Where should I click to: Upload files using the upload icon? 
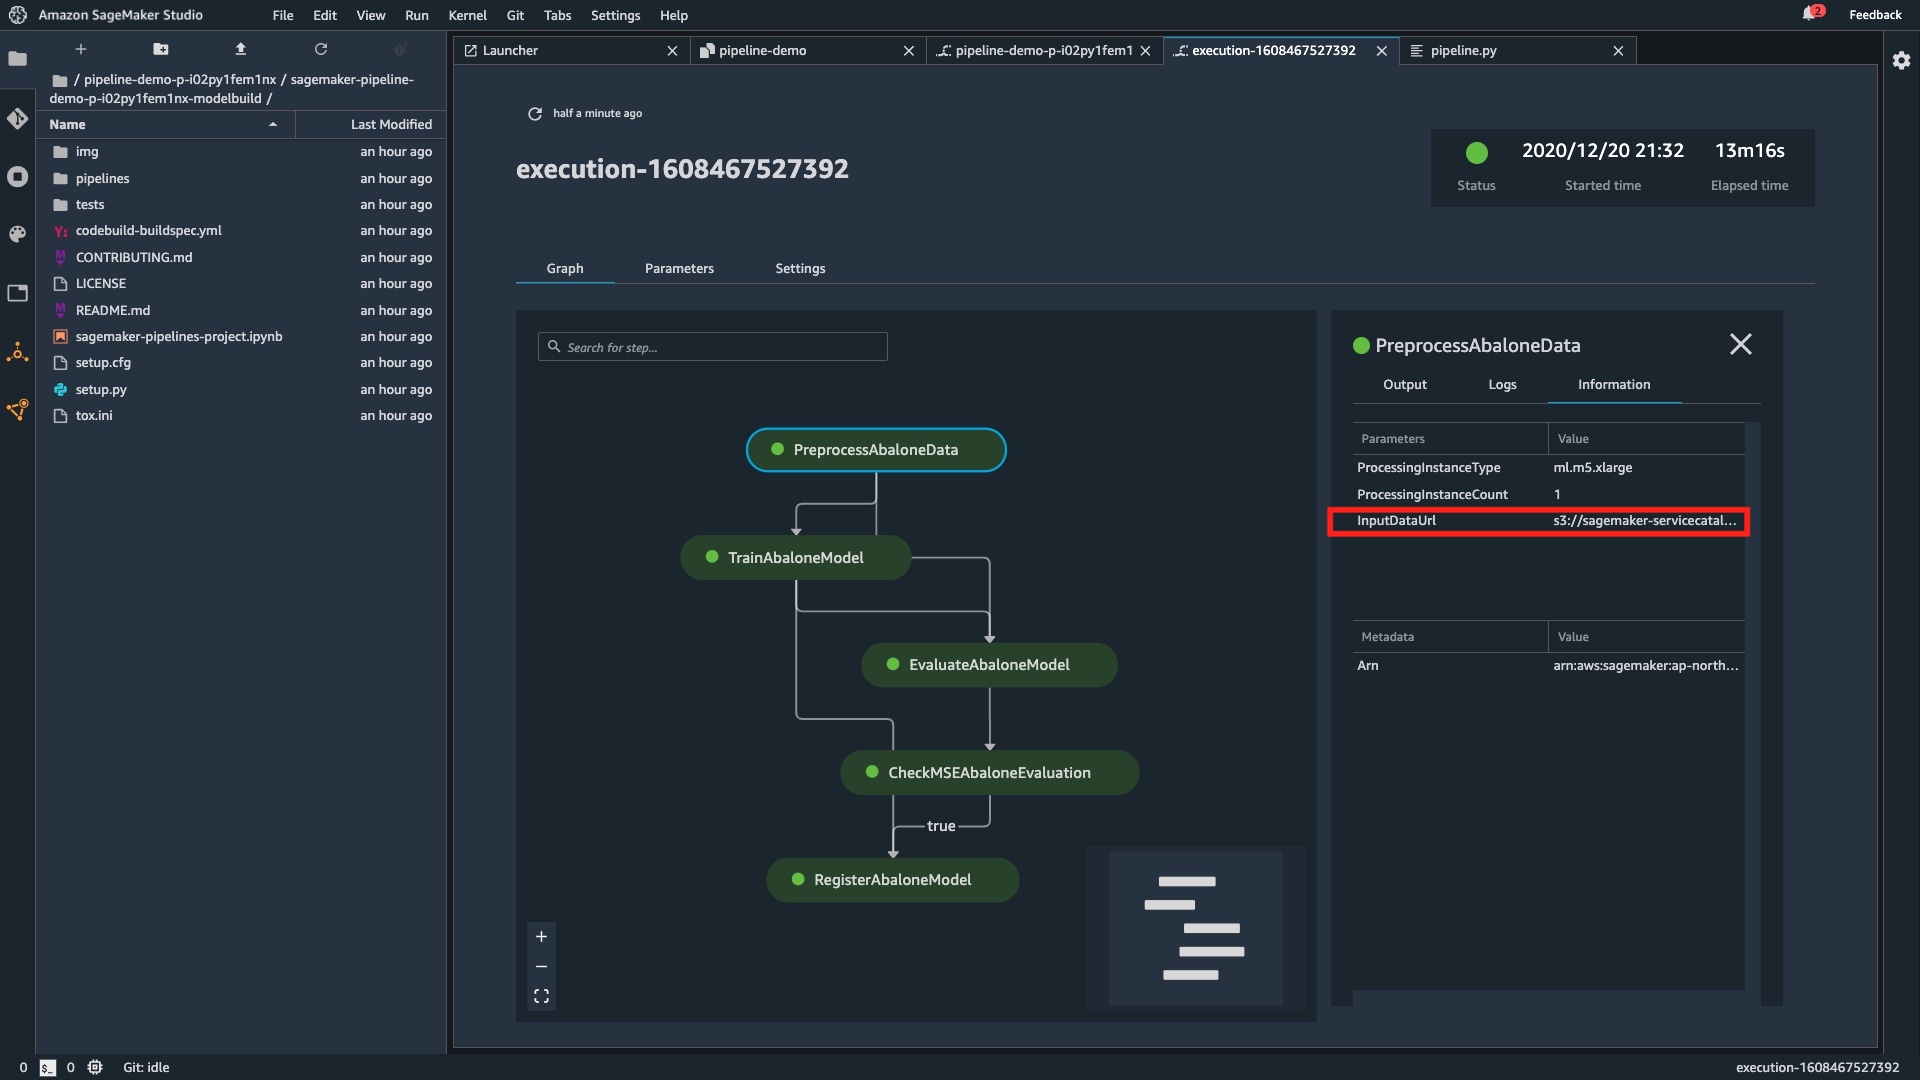(x=240, y=49)
